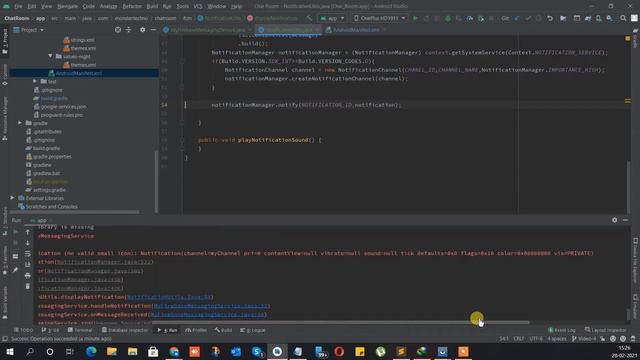Screen dimensions: 640x360
Task: Open the Database Inspector tool window
Action: tap(125, 330)
